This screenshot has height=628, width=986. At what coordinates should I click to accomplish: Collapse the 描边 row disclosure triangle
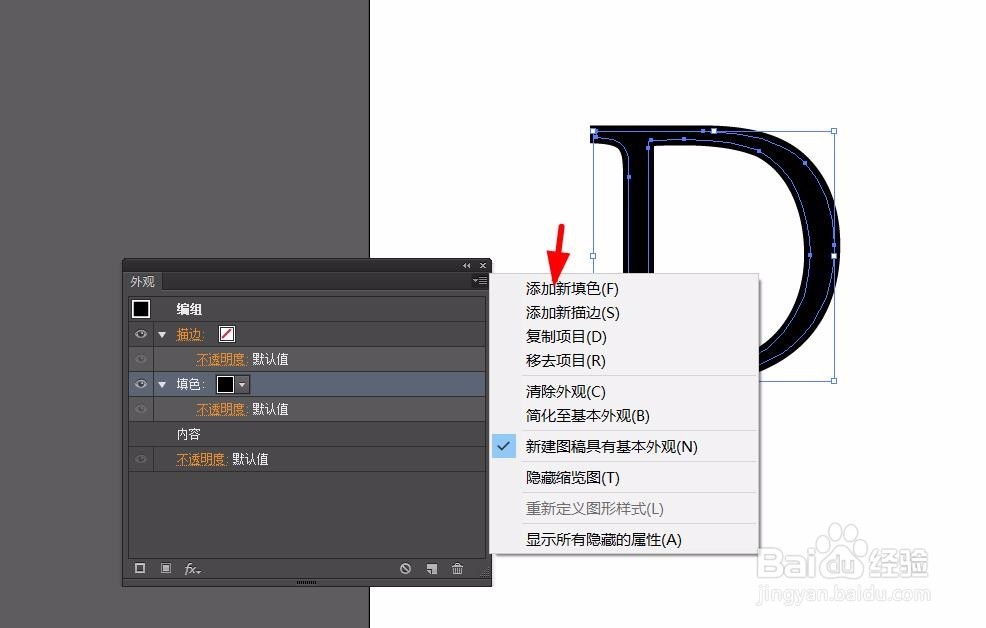(x=162, y=333)
